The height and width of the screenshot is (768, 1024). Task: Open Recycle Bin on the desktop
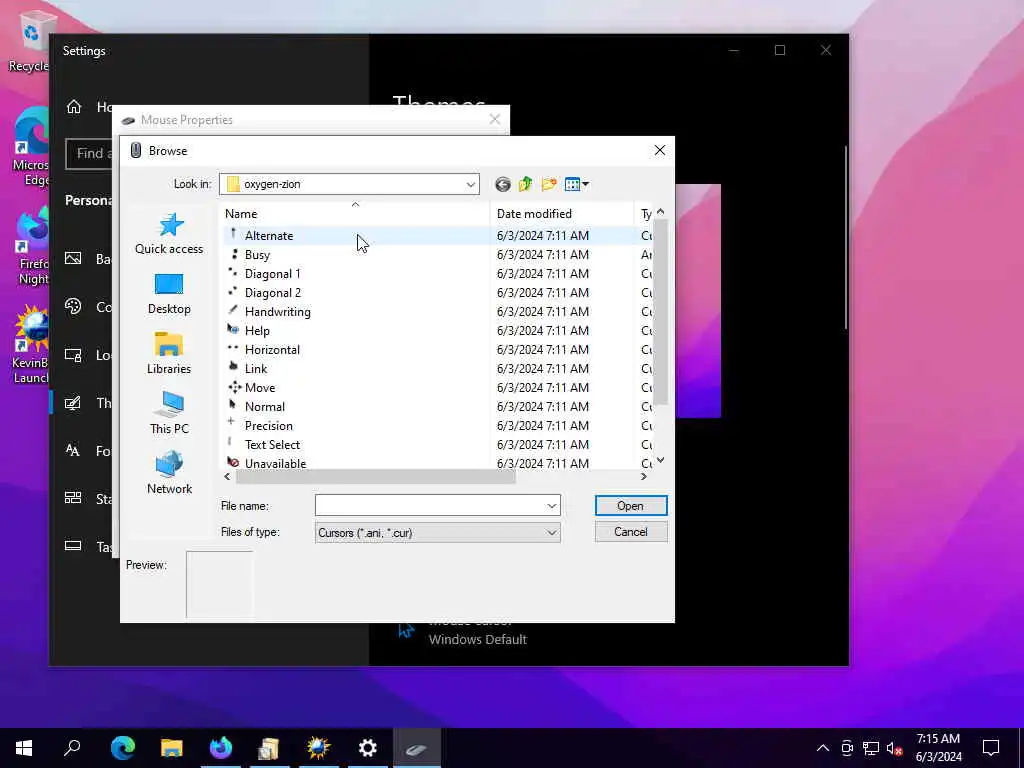coord(29,40)
